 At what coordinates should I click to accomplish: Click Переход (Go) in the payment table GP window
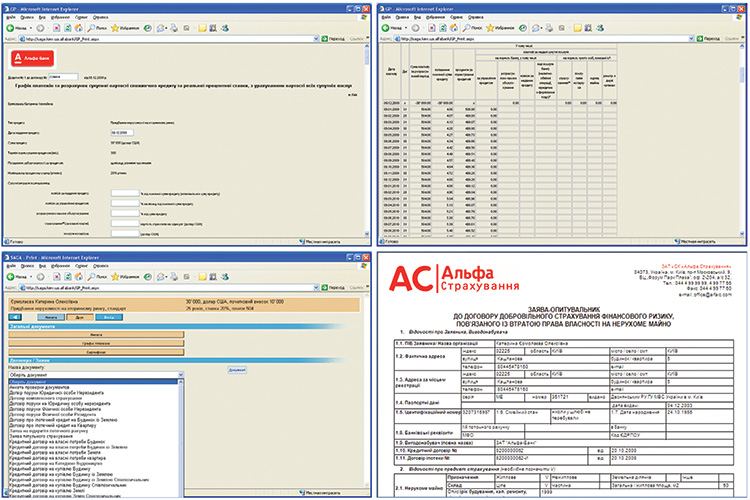(x=708, y=39)
